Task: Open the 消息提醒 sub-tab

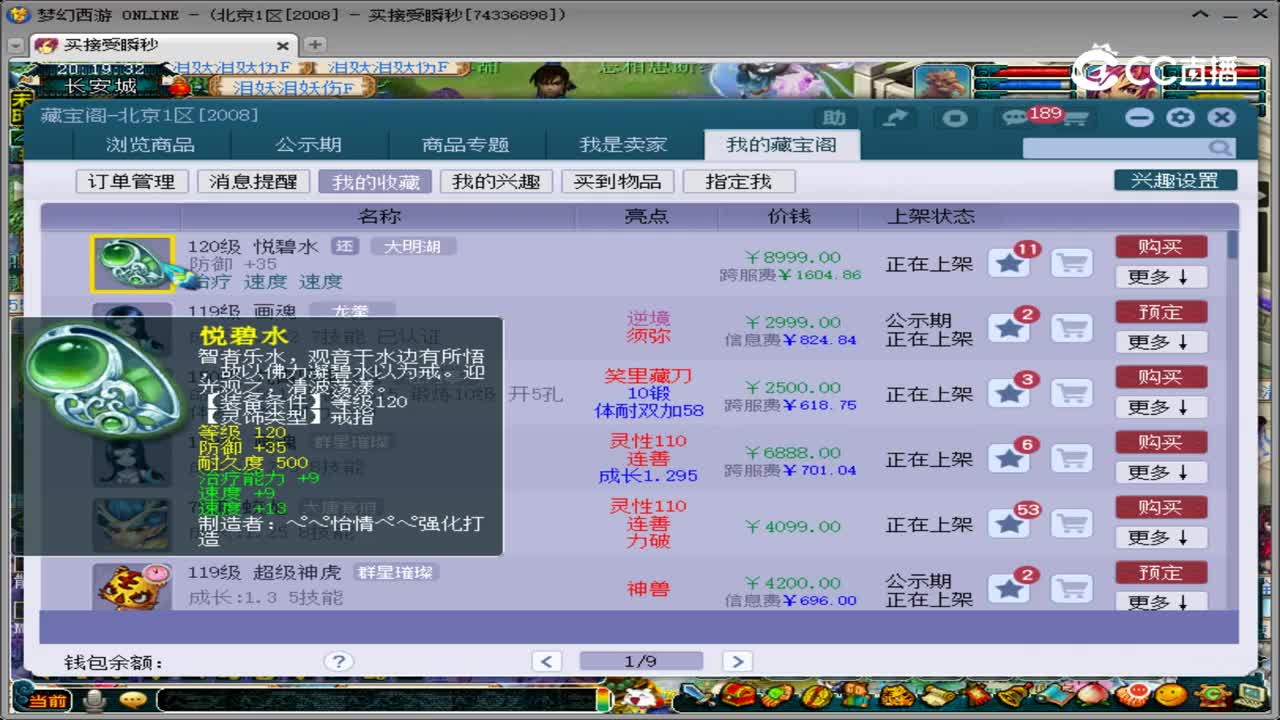Action: pyautogui.click(x=253, y=182)
